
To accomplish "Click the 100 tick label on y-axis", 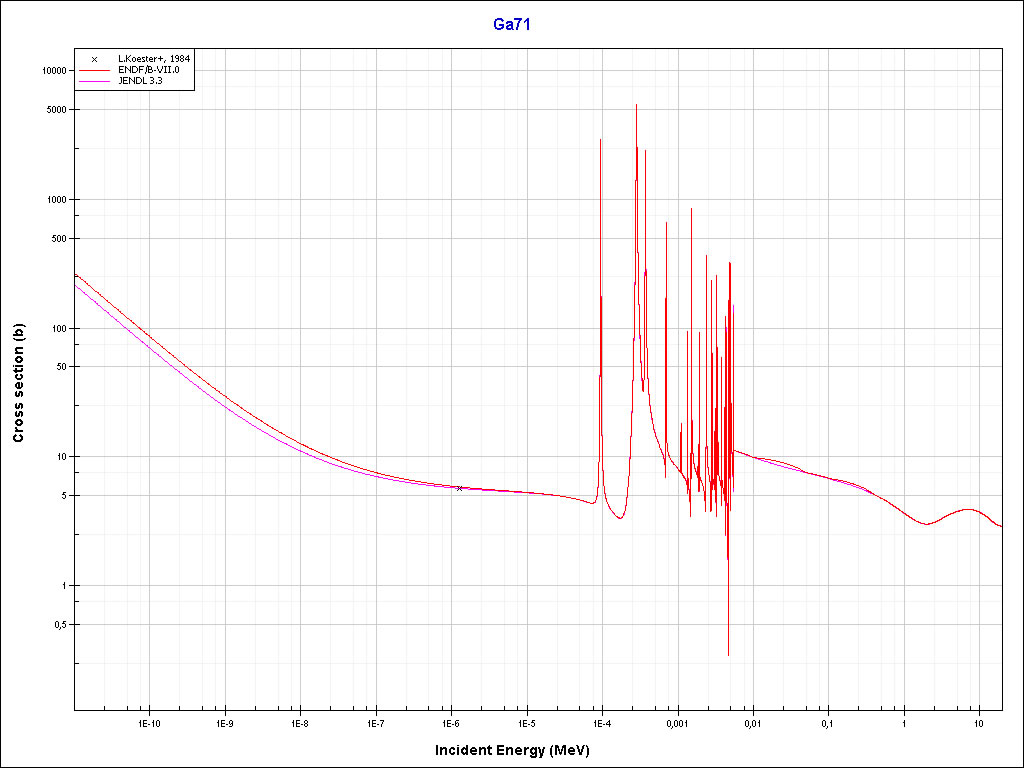I will 55,329.
